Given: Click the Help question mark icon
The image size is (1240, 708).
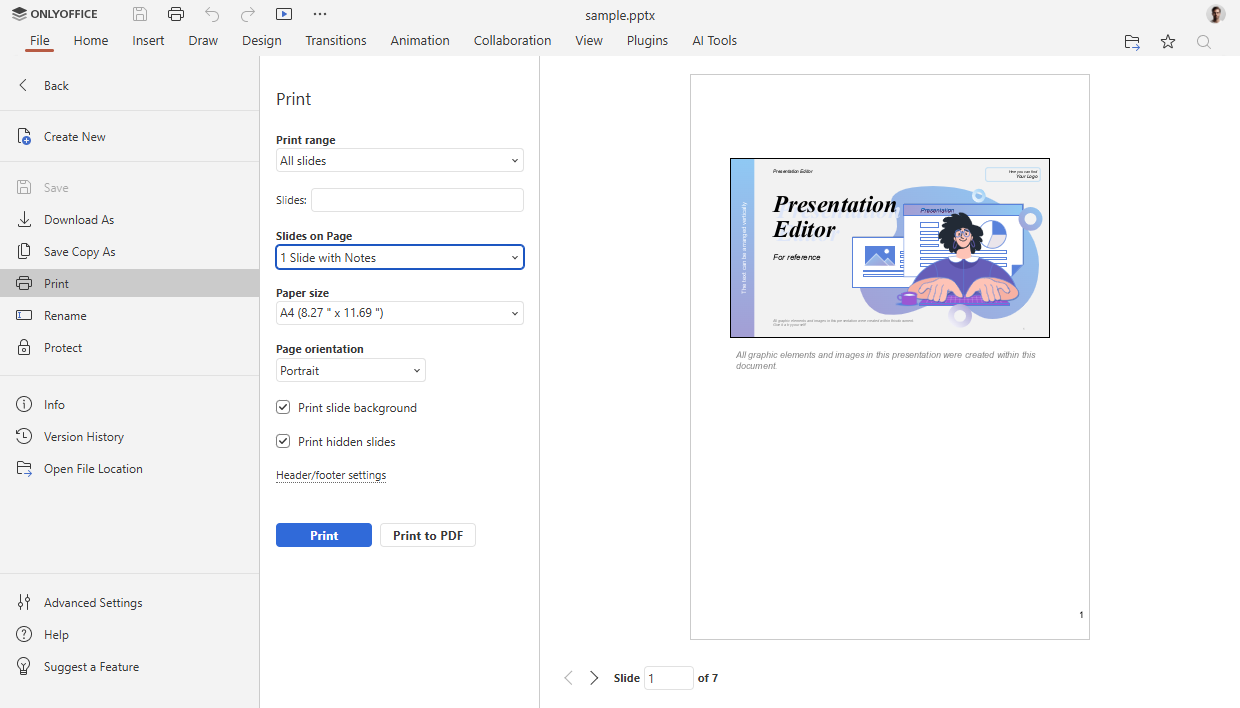Looking at the screenshot, I should [24, 635].
